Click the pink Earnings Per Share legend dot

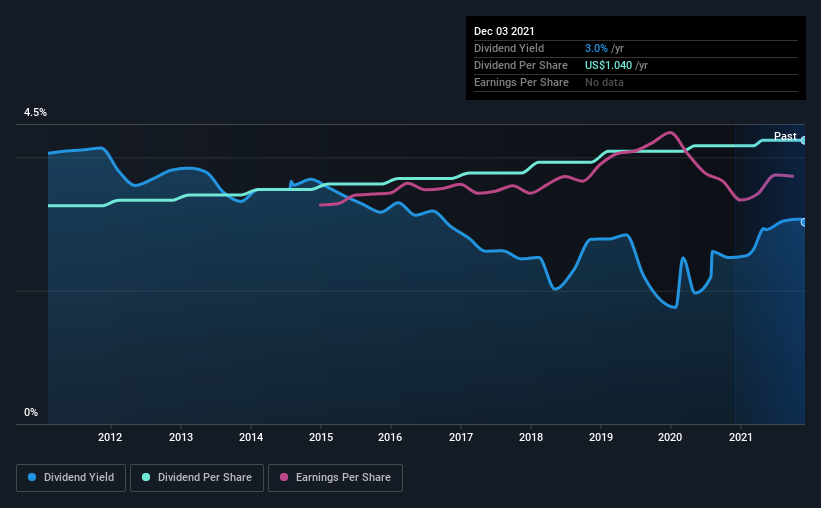click(x=284, y=477)
